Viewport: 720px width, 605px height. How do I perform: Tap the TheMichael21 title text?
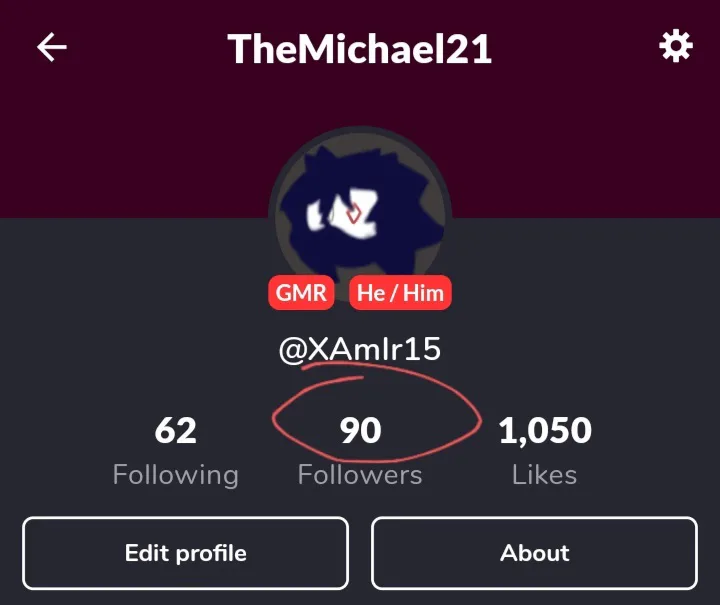360,49
